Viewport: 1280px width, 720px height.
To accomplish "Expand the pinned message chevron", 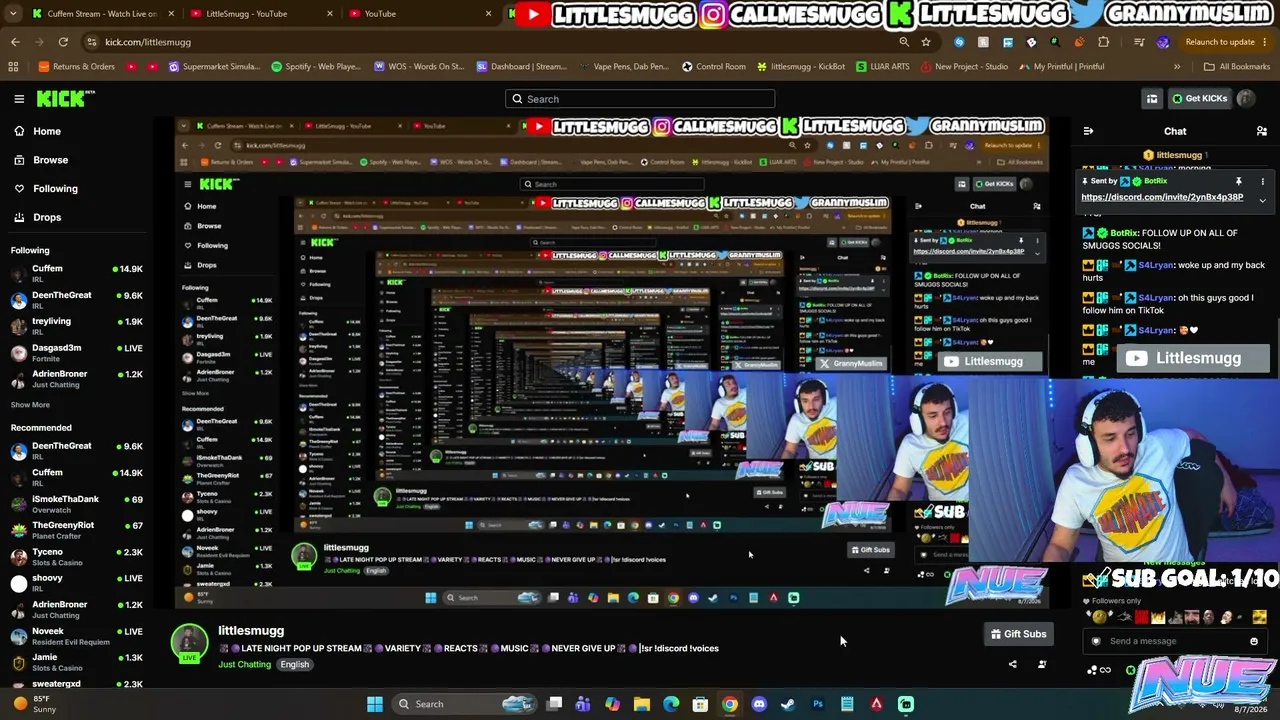I will coord(1262,200).
